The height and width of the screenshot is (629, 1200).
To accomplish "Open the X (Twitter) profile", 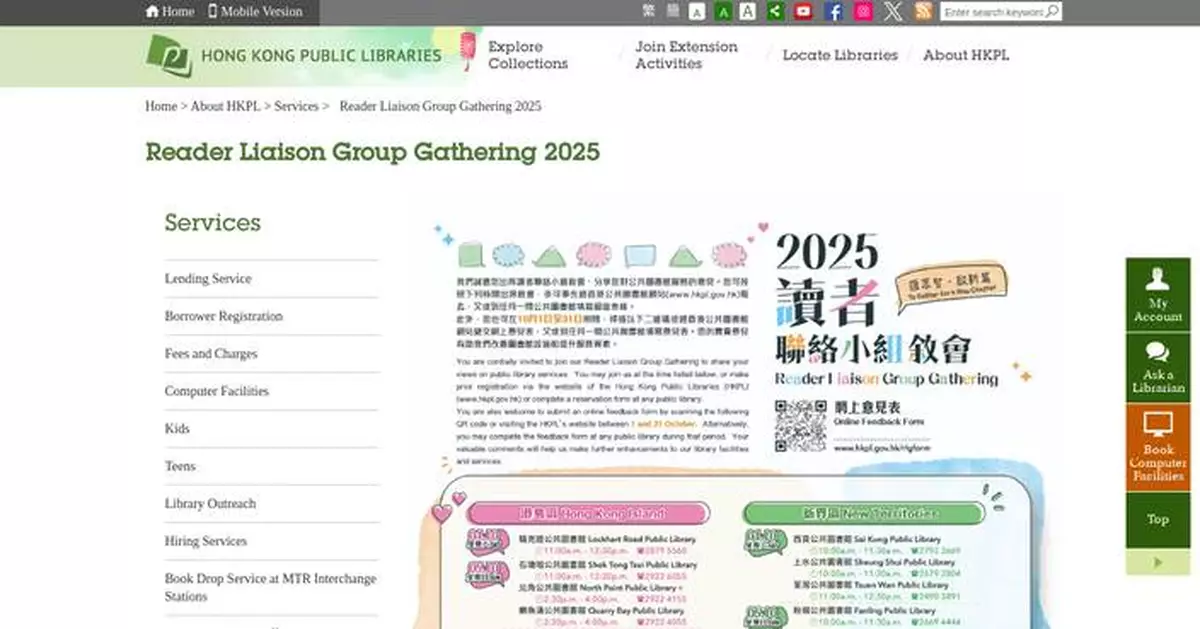I will pyautogui.click(x=893, y=11).
